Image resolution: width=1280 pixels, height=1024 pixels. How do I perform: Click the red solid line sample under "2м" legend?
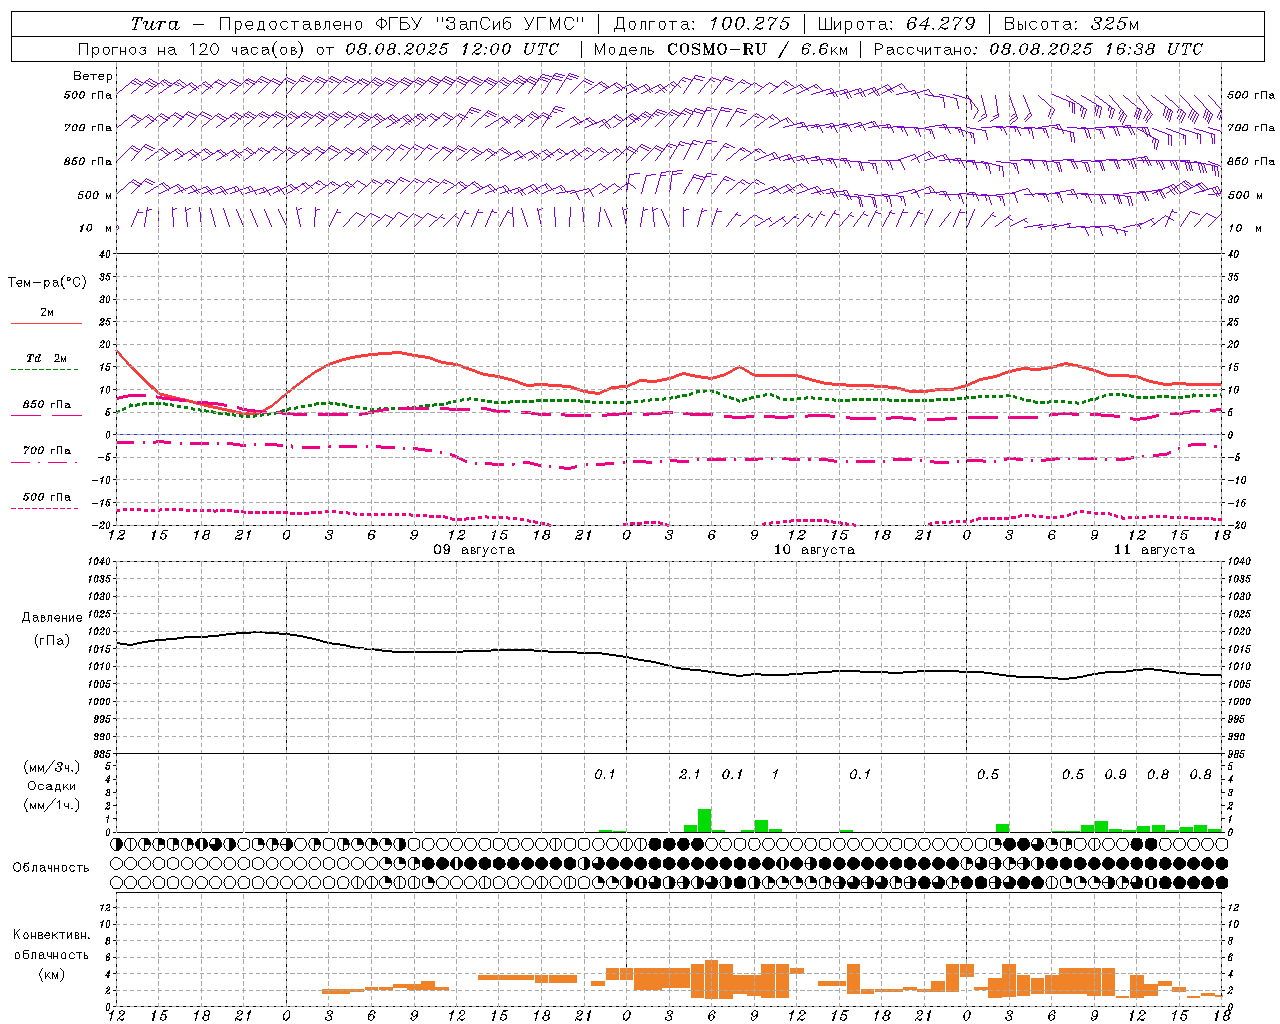[46, 323]
